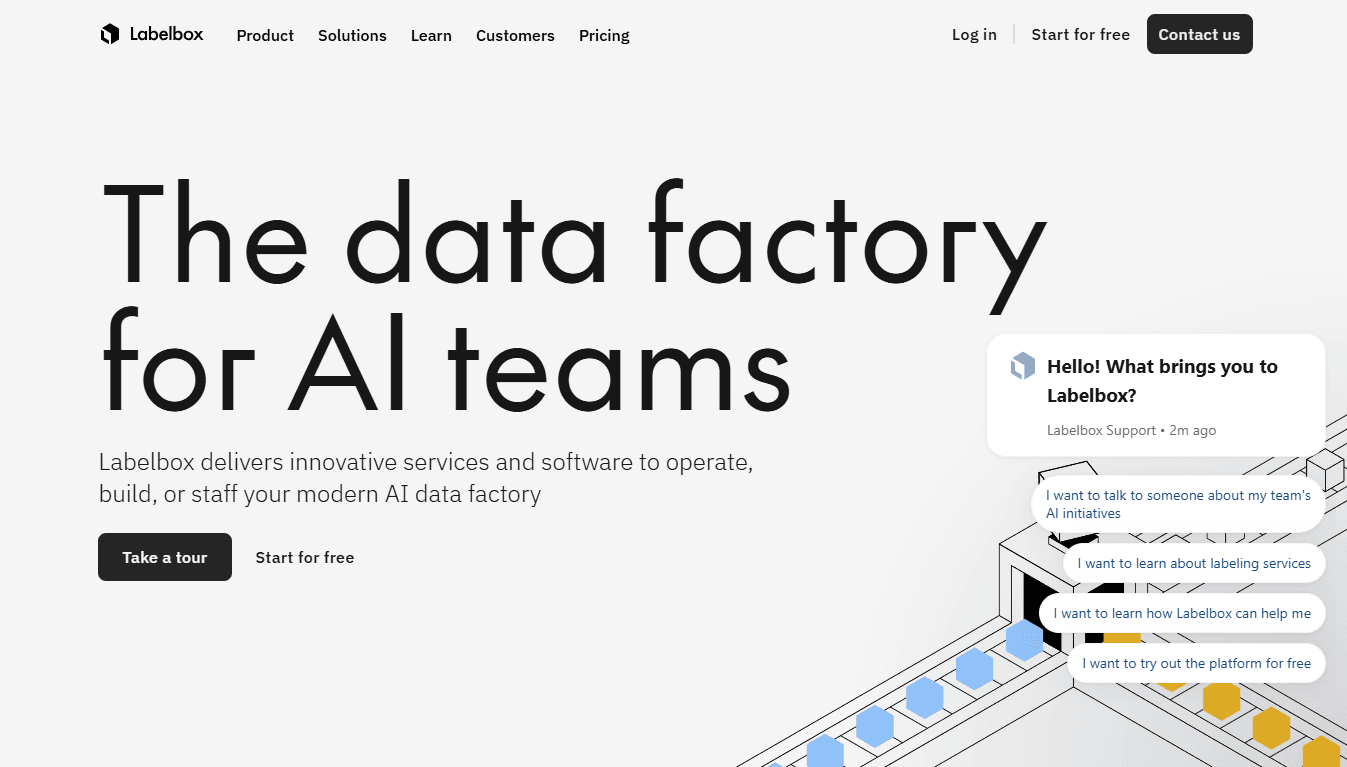This screenshot has width=1347, height=767.
Task: Choose 'talk to someone about my team's AI initiatives'
Action: [1178, 504]
